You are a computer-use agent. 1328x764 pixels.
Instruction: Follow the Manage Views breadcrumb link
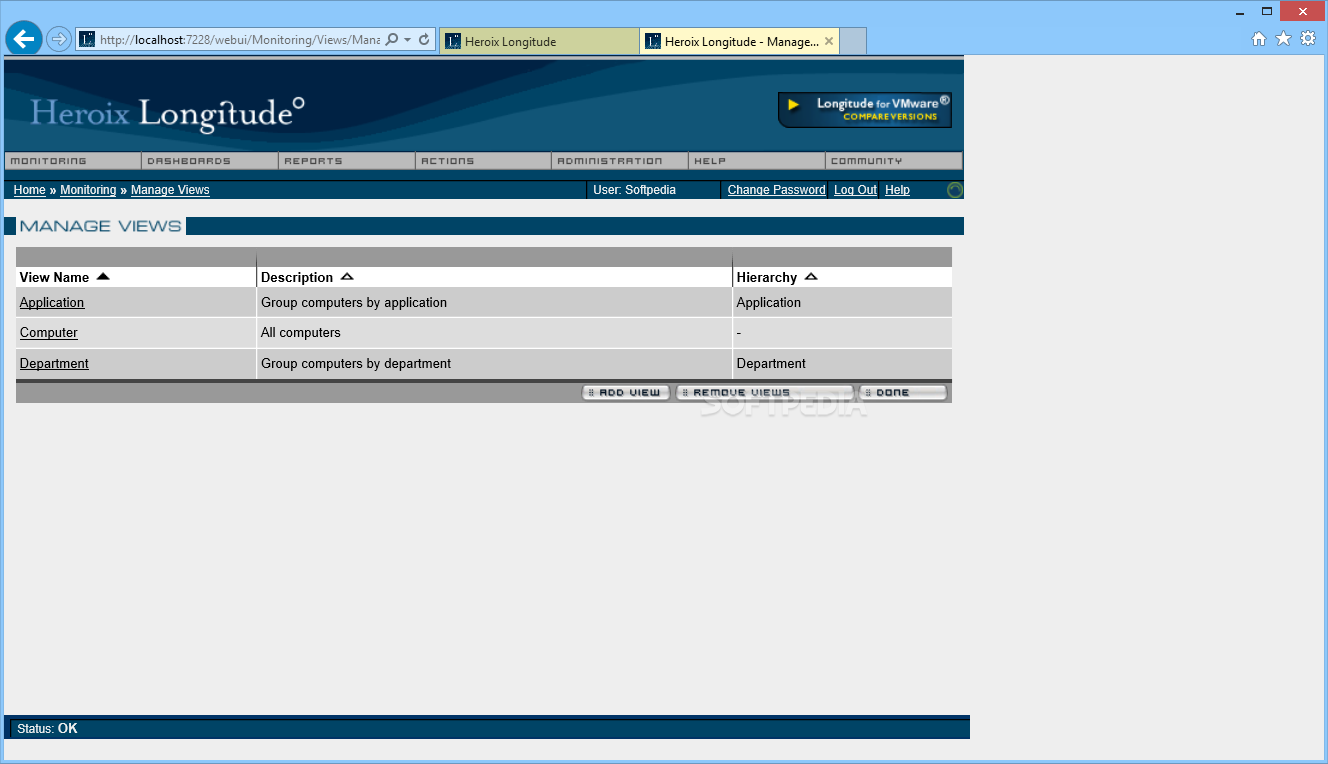click(170, 190)
